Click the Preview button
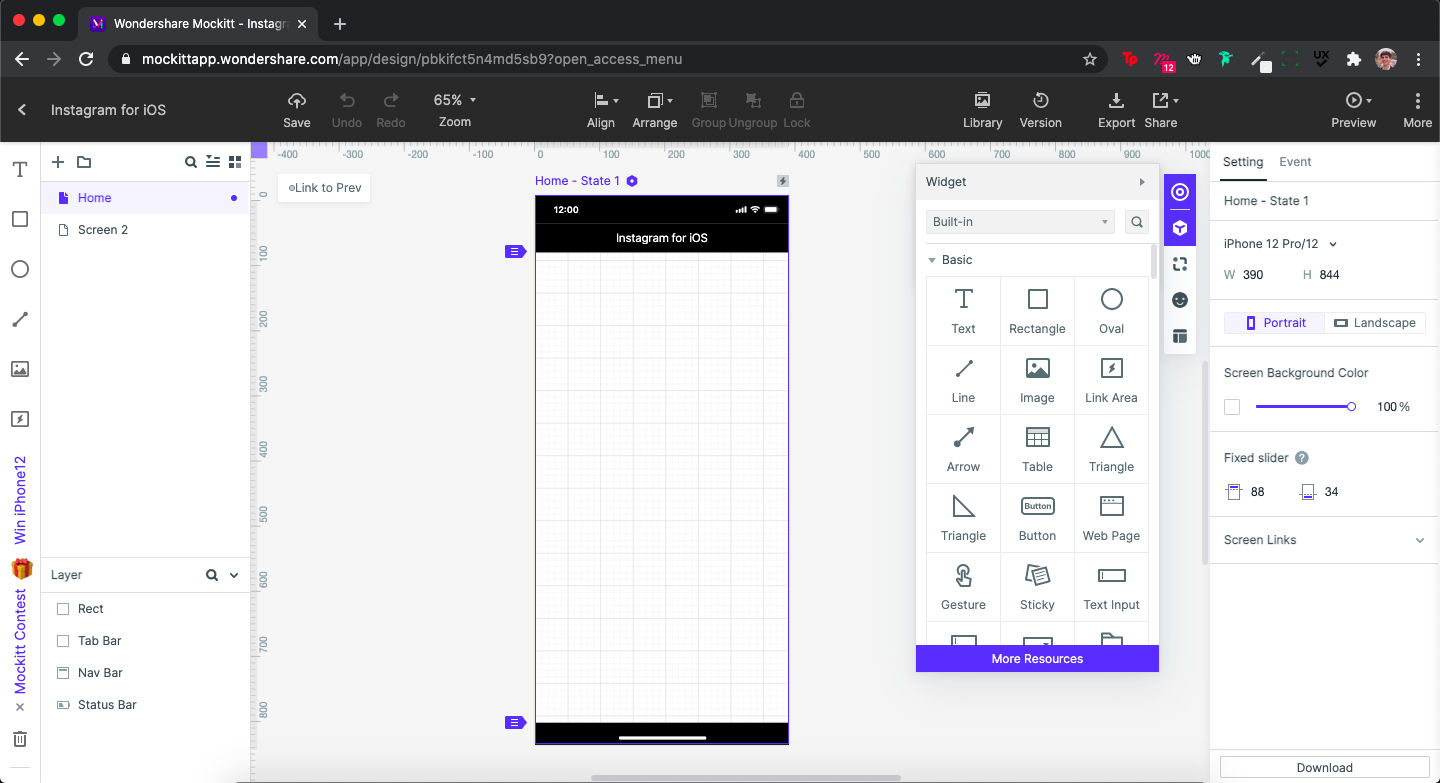The image size is (1440, 783). [1354, 110]
